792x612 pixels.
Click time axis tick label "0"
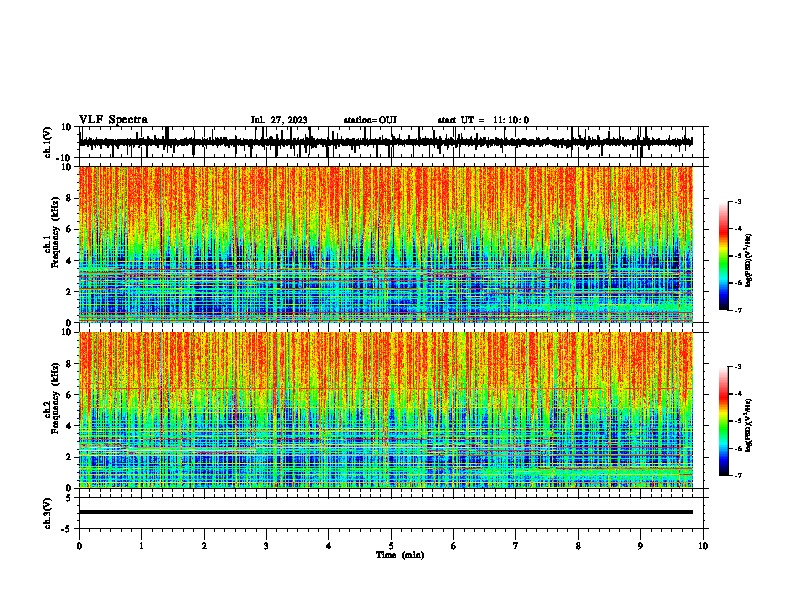[x=79, y=546]
